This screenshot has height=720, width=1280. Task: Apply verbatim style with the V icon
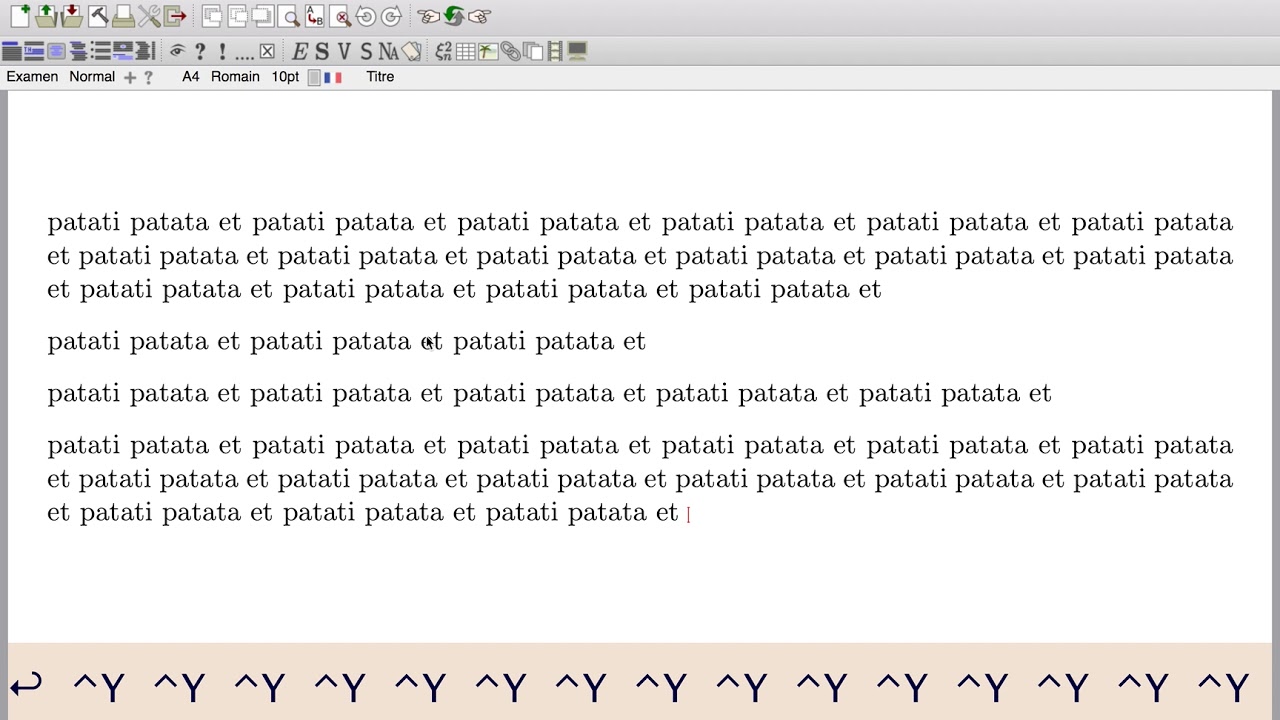[x=344, y=51]
